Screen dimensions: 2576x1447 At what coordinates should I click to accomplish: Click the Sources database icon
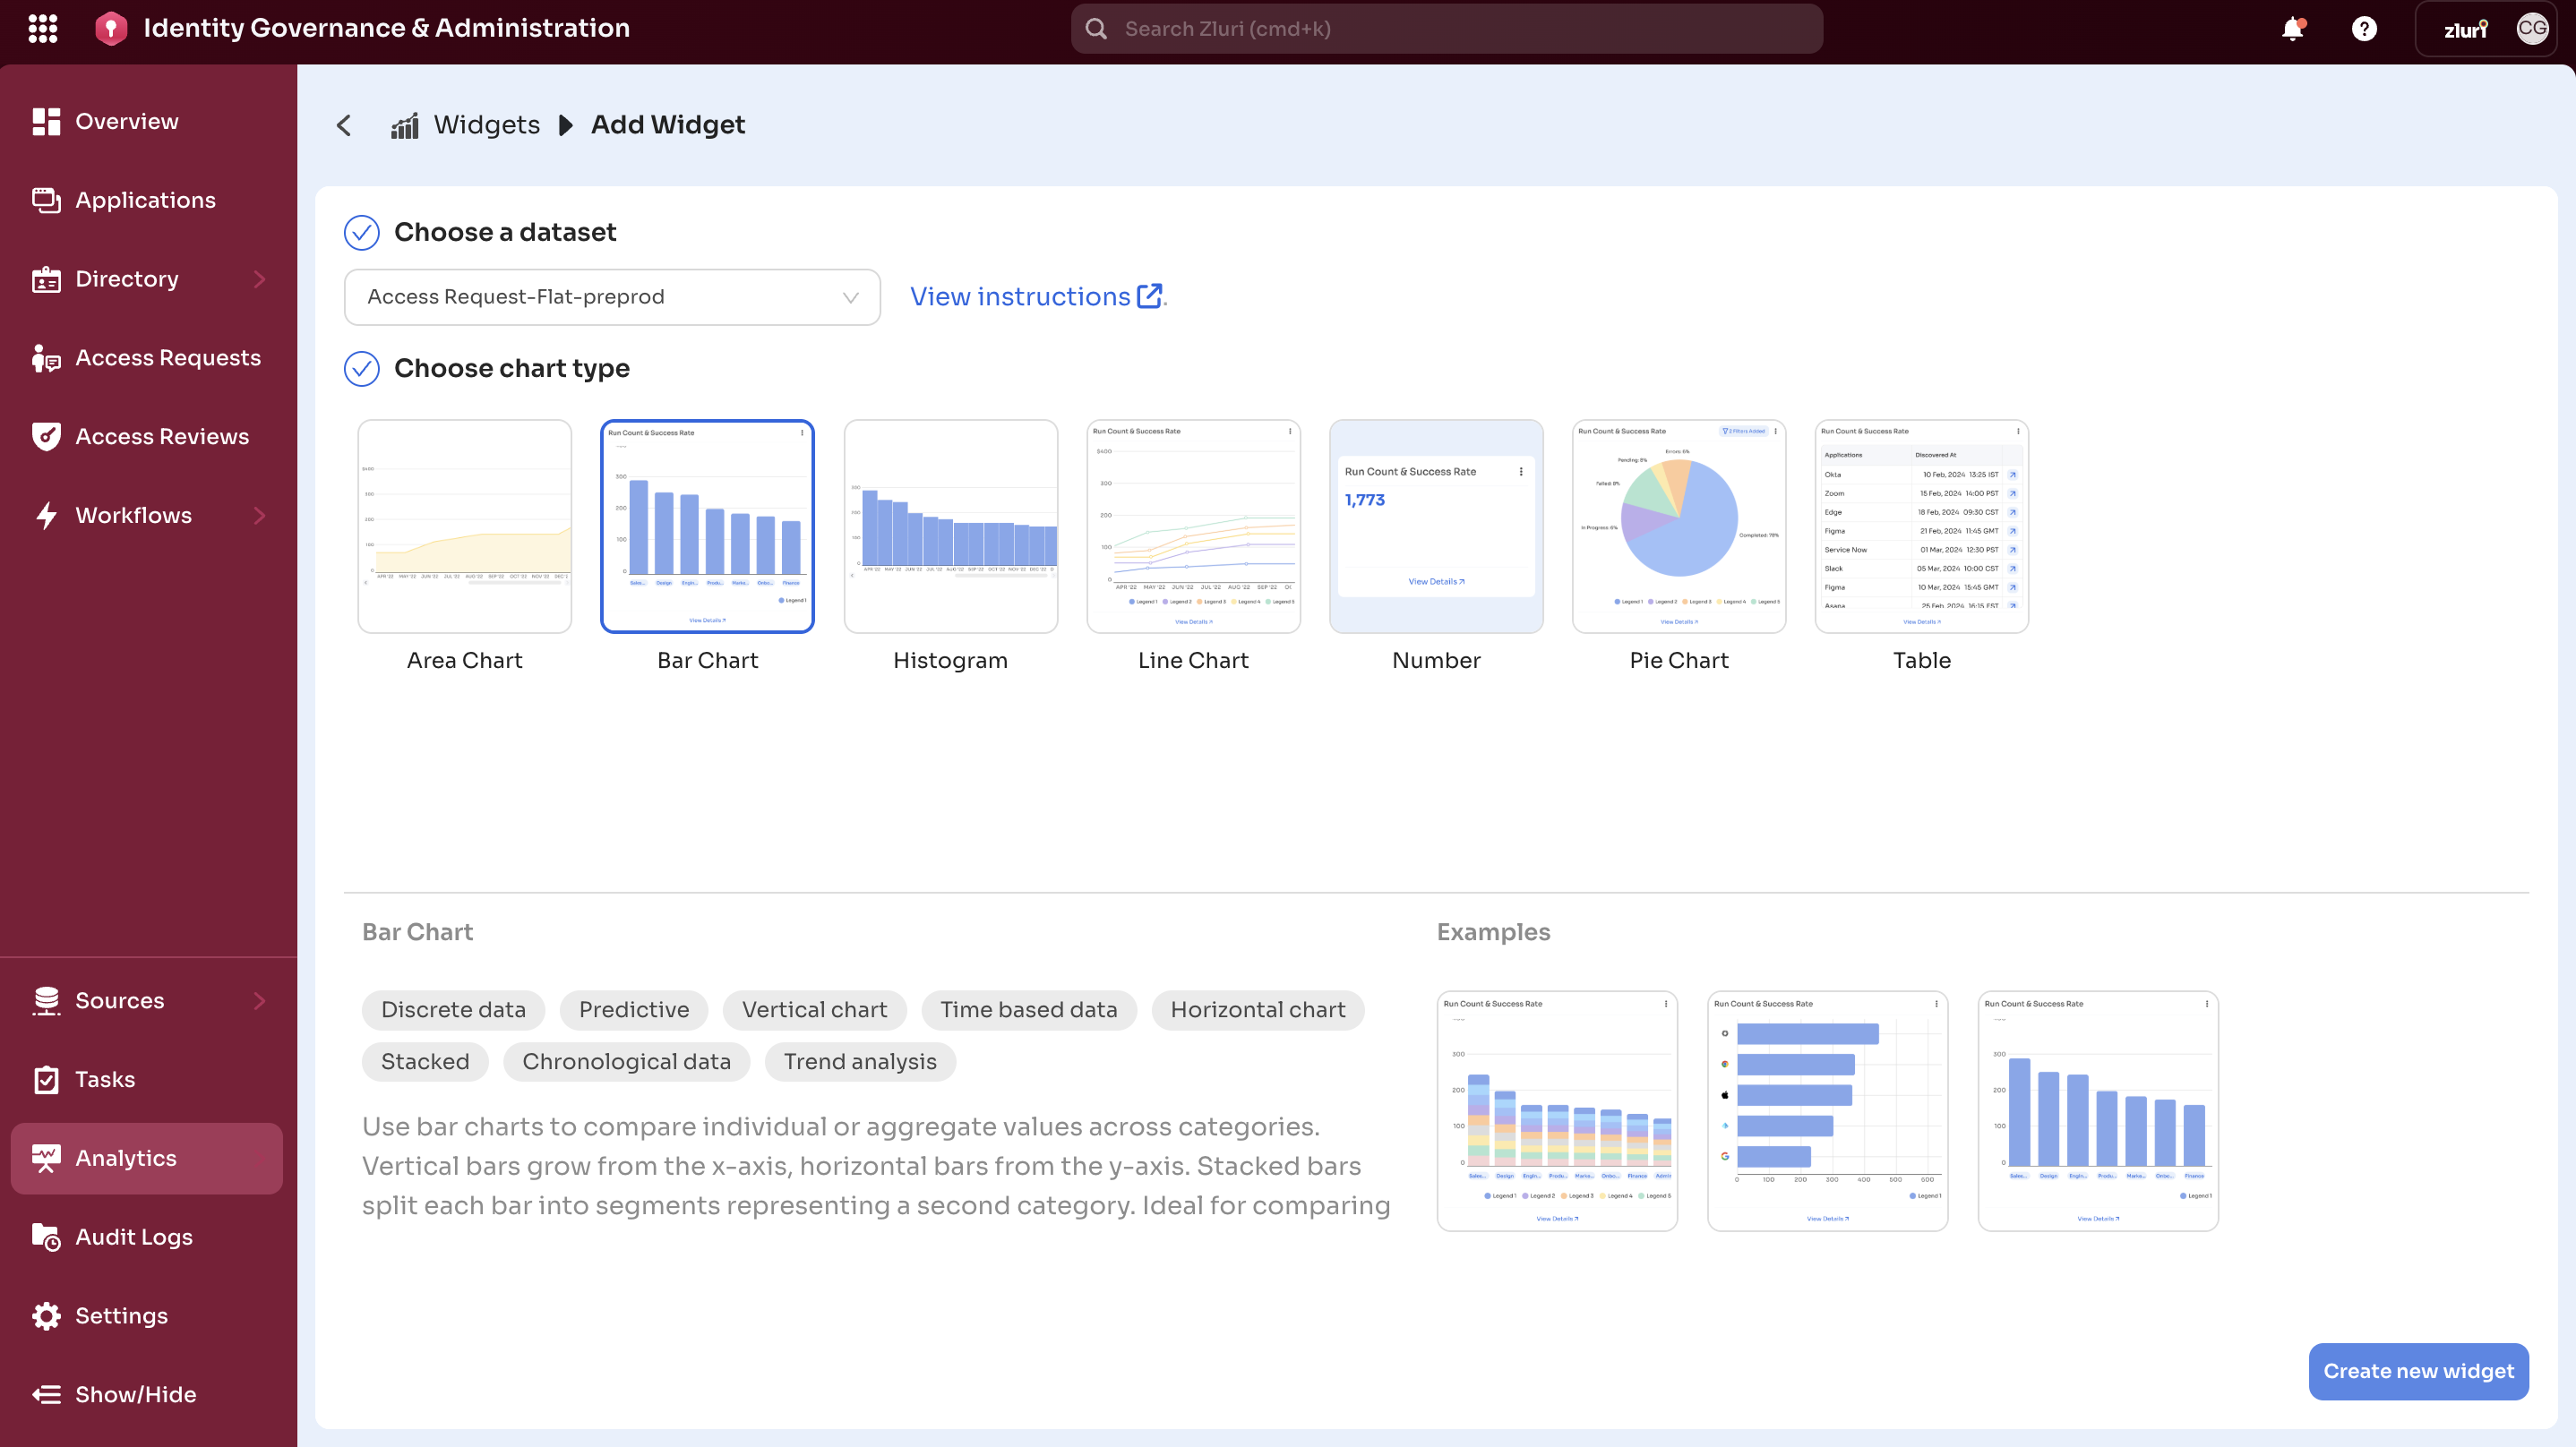coord(46,1001)
